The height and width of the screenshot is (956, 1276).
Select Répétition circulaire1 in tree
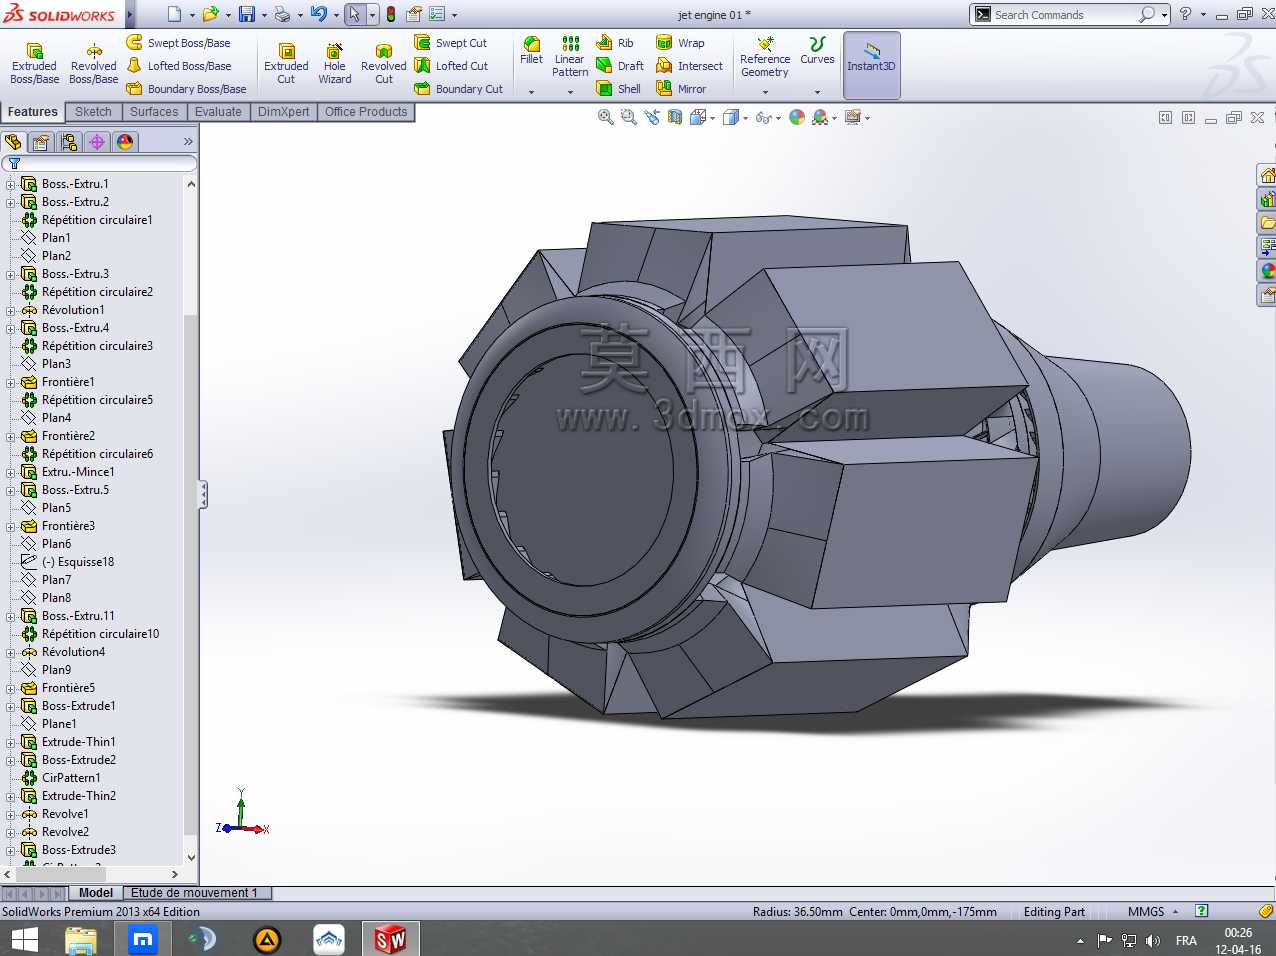tap(97, 220)
